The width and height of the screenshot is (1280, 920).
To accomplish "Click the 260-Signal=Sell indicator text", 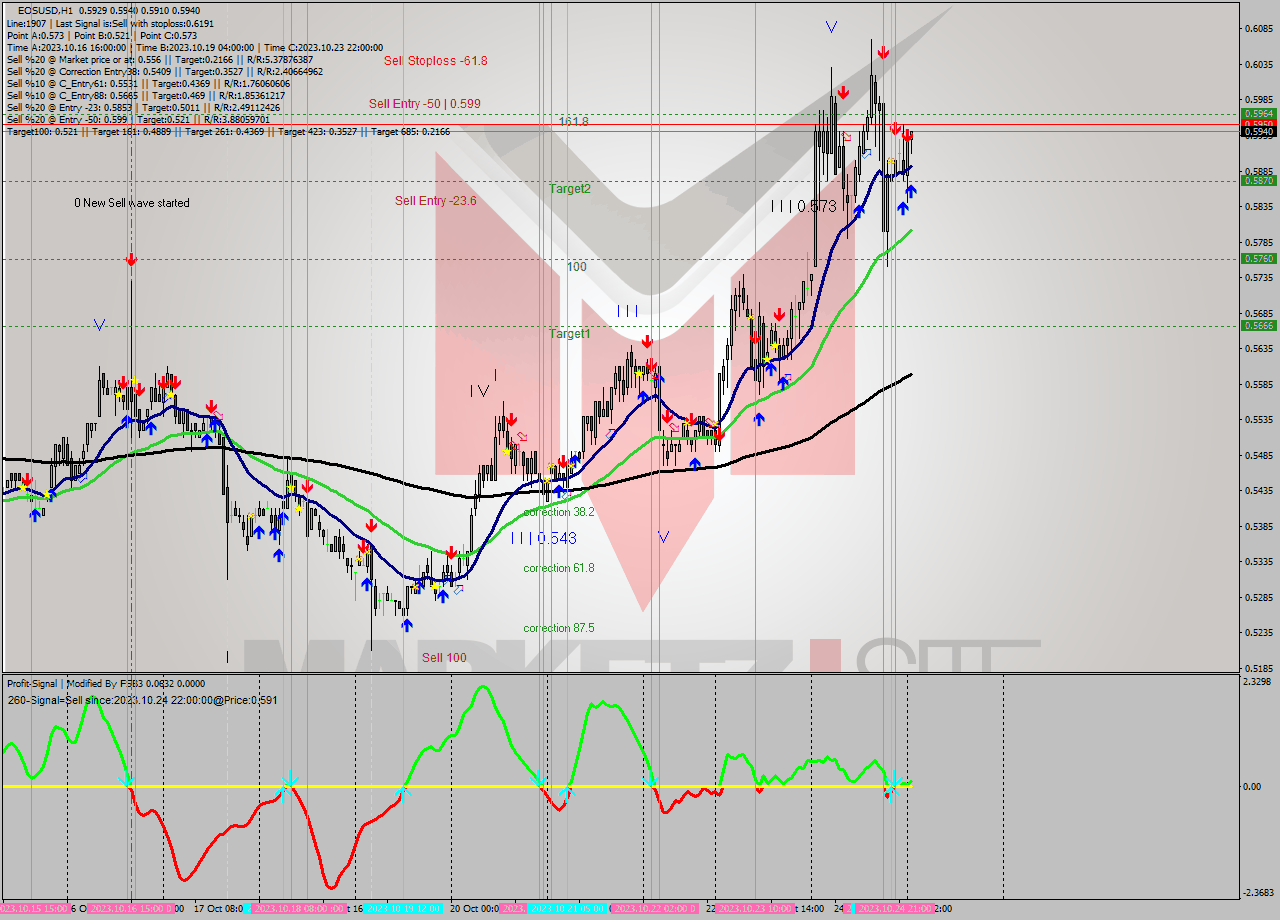I will coord(142,700).
